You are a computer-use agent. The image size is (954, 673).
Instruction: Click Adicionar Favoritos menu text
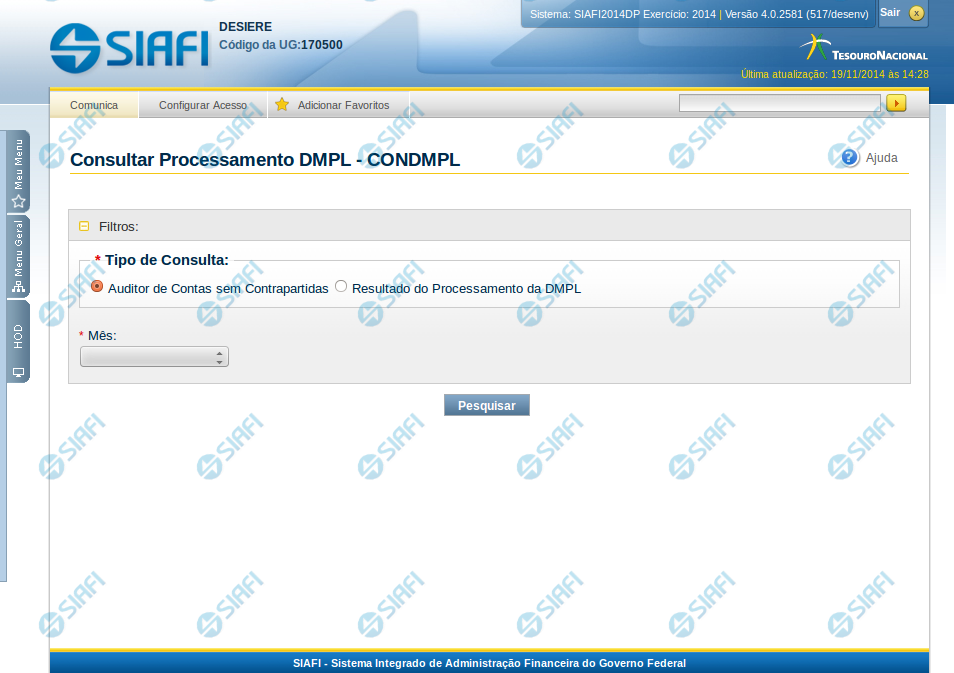(x=343, y=105)
